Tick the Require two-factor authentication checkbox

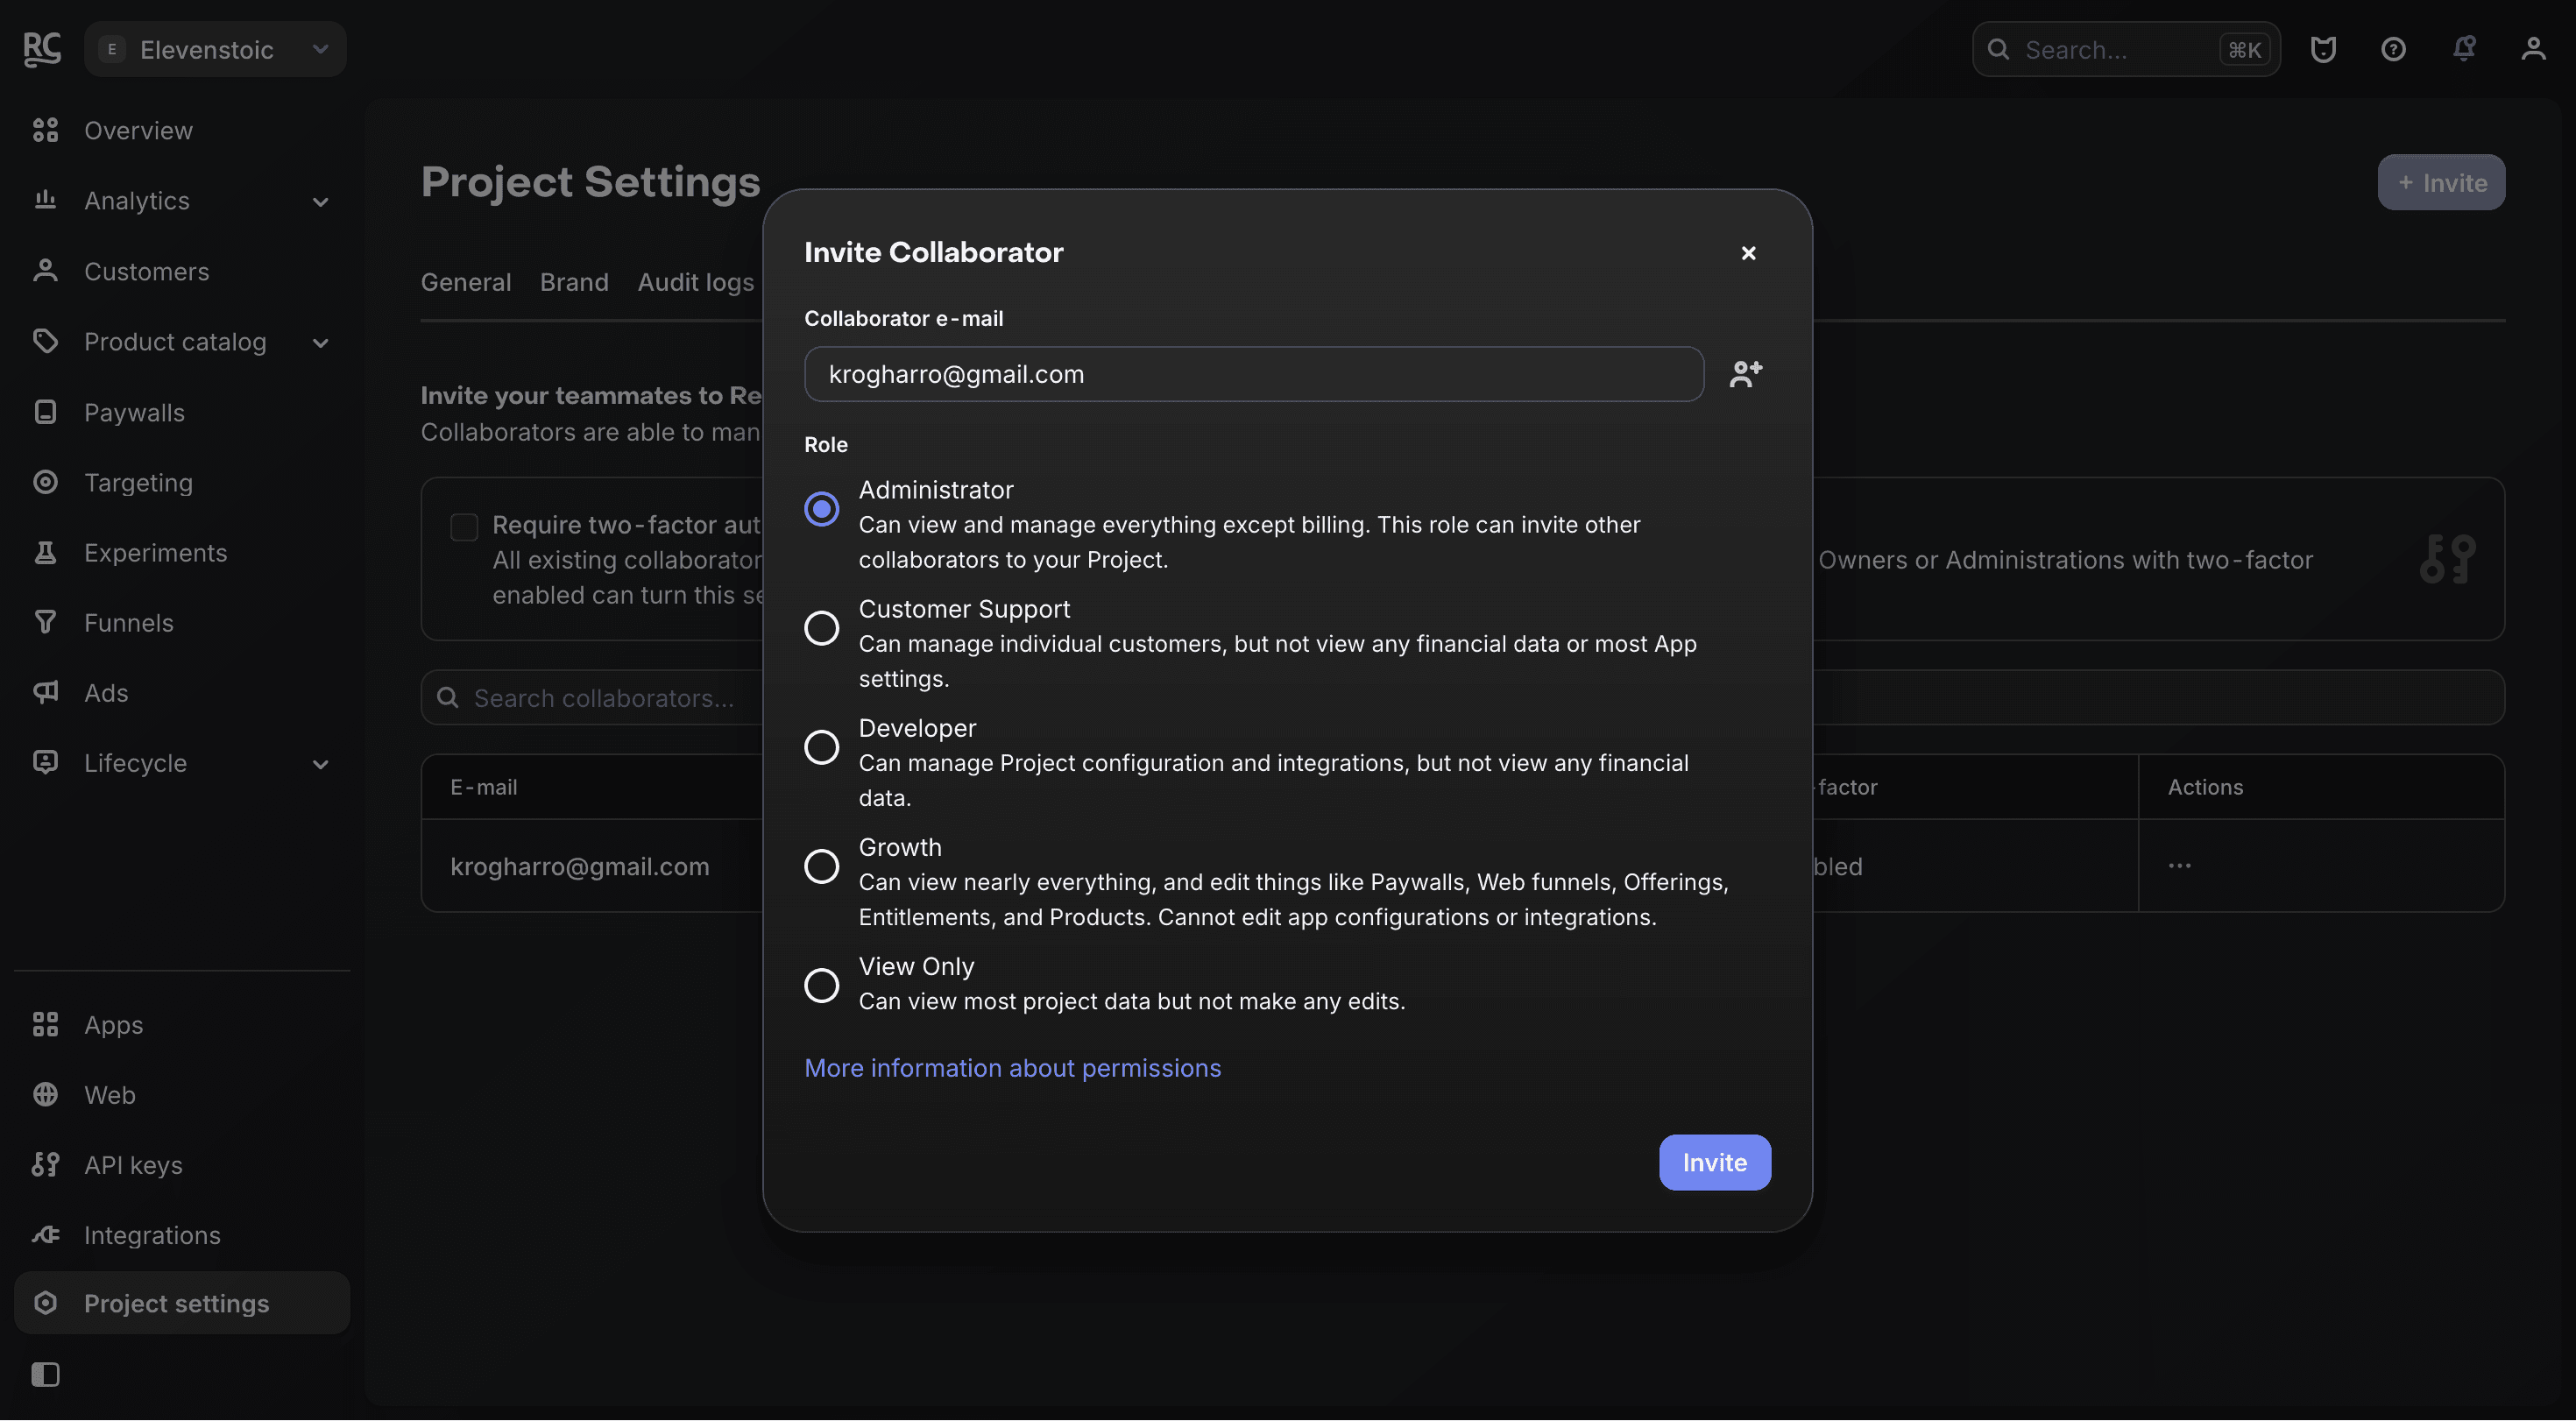pos(464,527)
